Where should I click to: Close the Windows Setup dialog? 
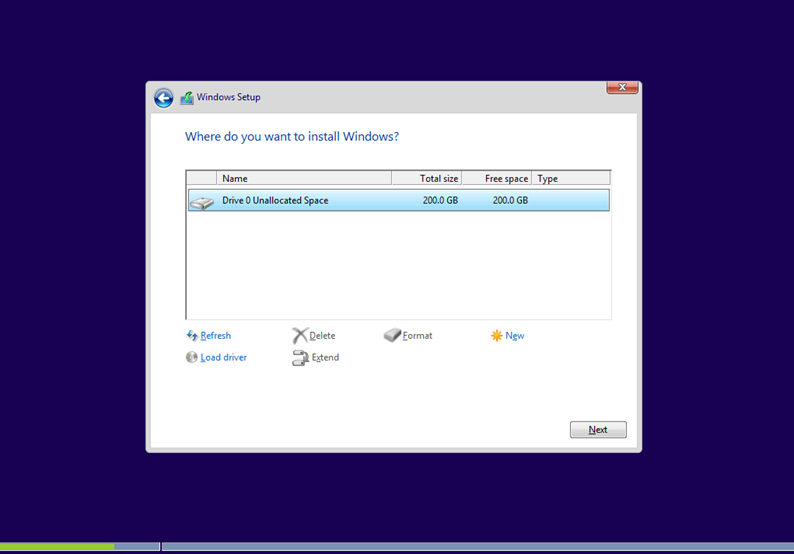click(622, 87)
